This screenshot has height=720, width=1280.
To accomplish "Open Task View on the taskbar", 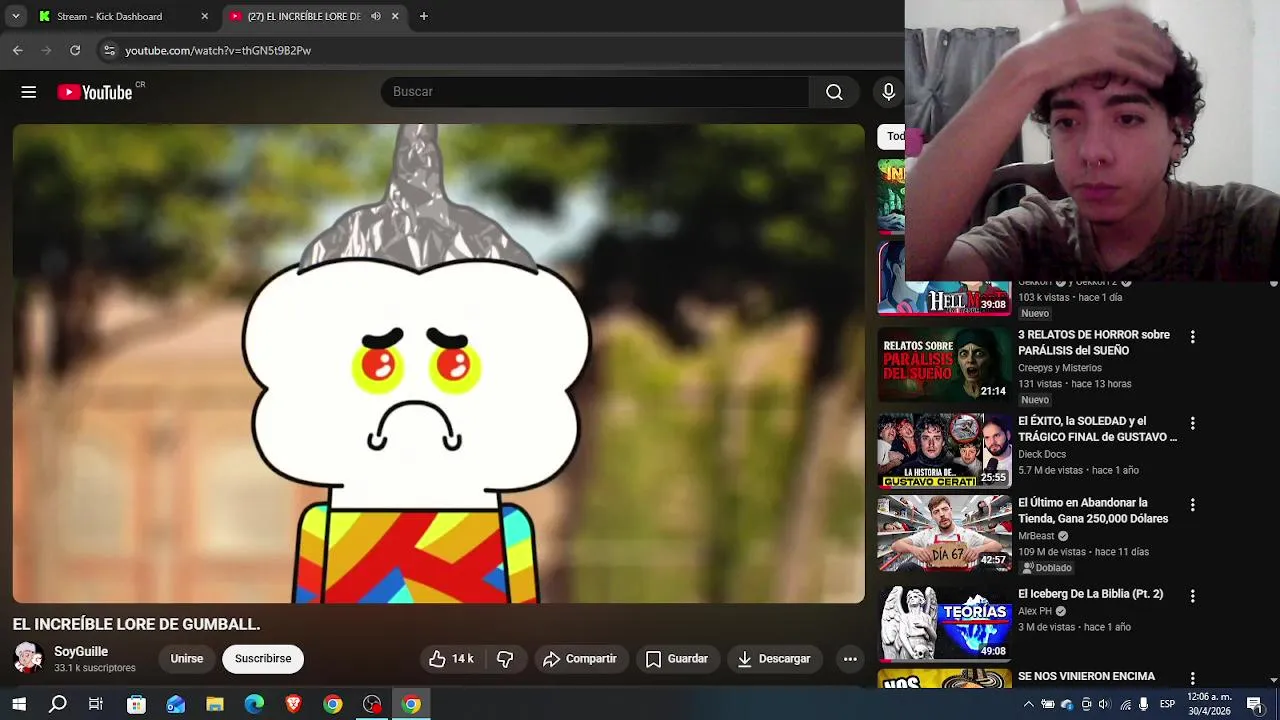I will click(96, 704).
